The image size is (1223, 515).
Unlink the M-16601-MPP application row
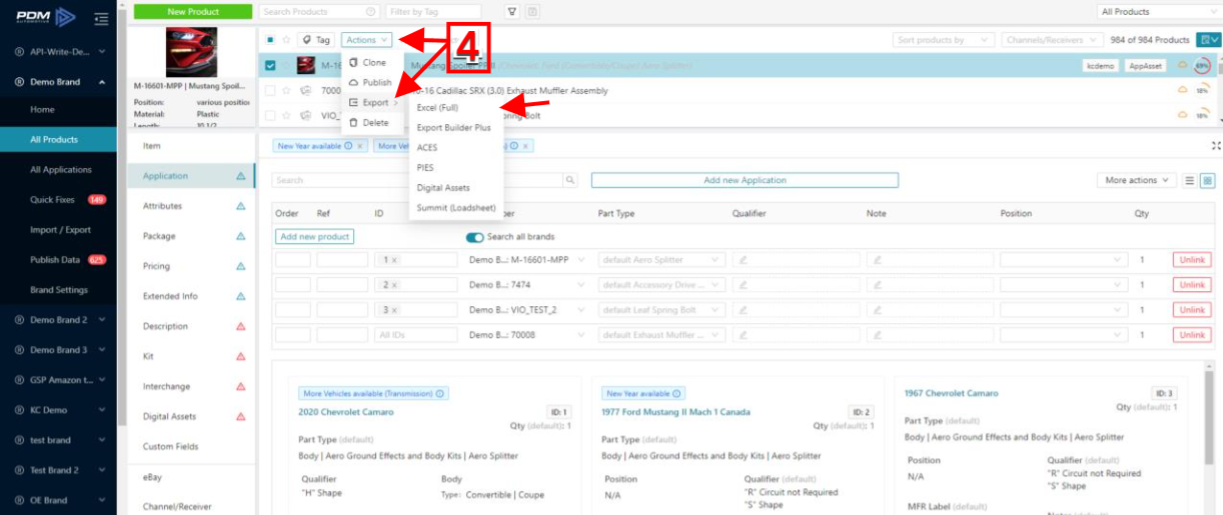[x=1192, y=260]
